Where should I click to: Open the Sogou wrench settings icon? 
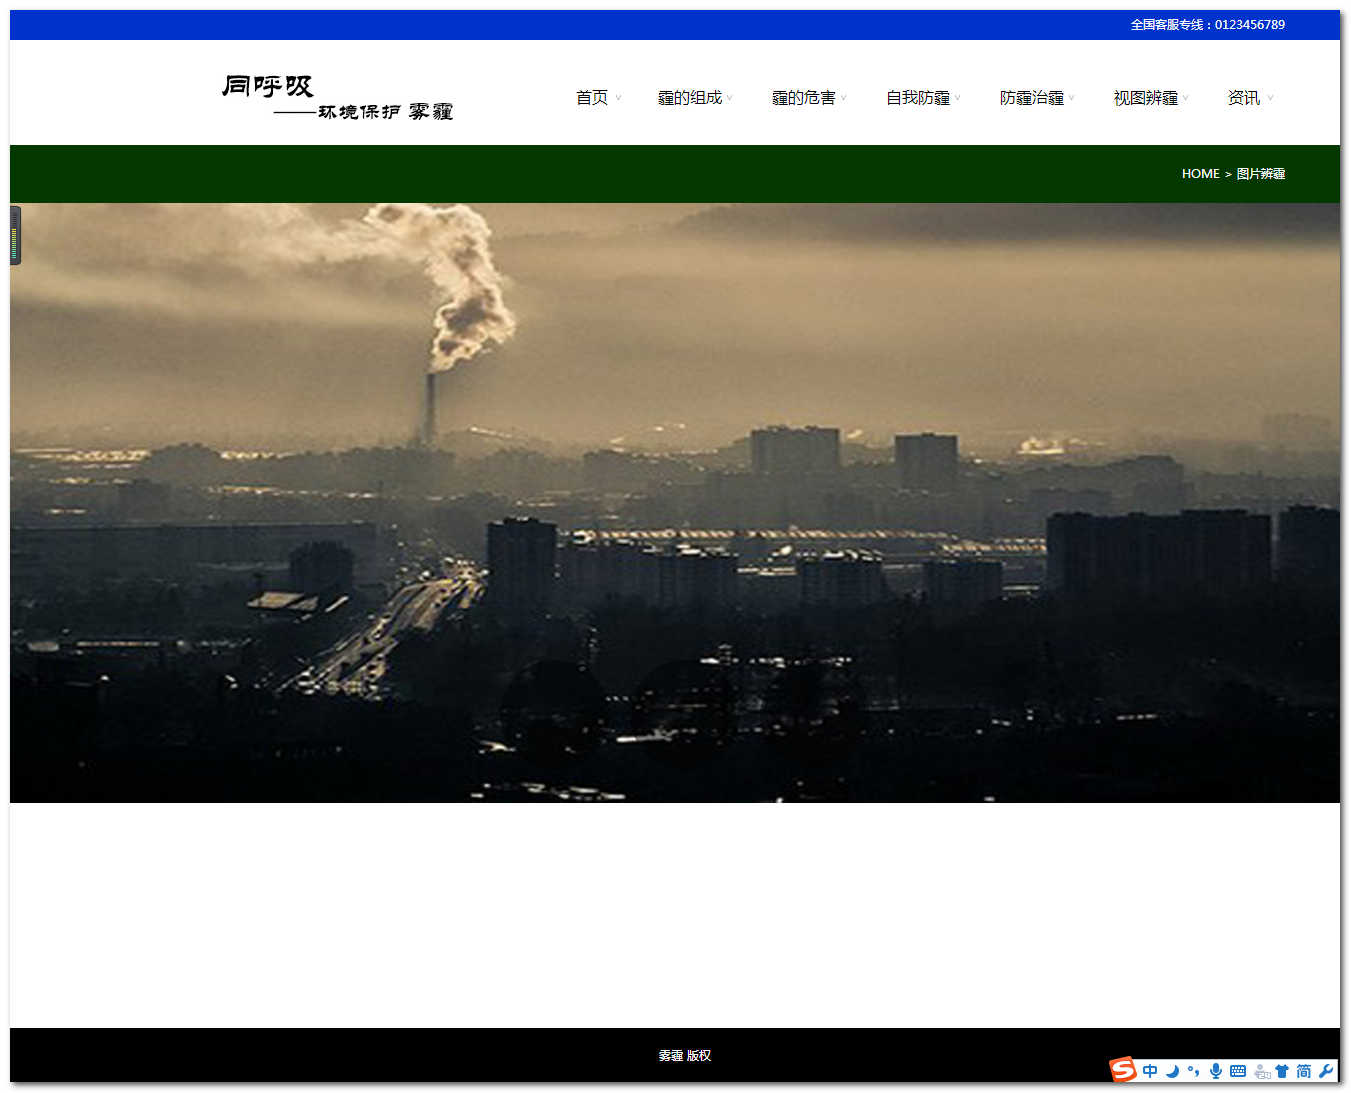[1326, 1071]
